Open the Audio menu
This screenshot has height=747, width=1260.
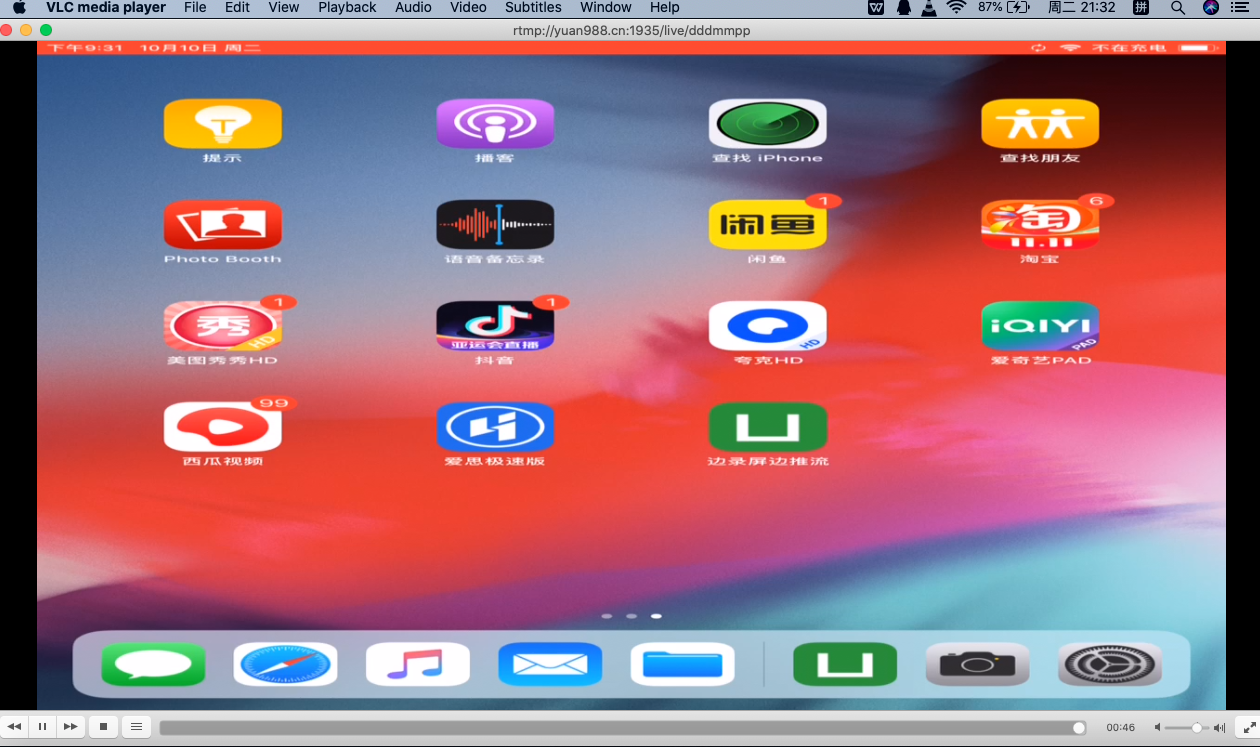(413, 7)
